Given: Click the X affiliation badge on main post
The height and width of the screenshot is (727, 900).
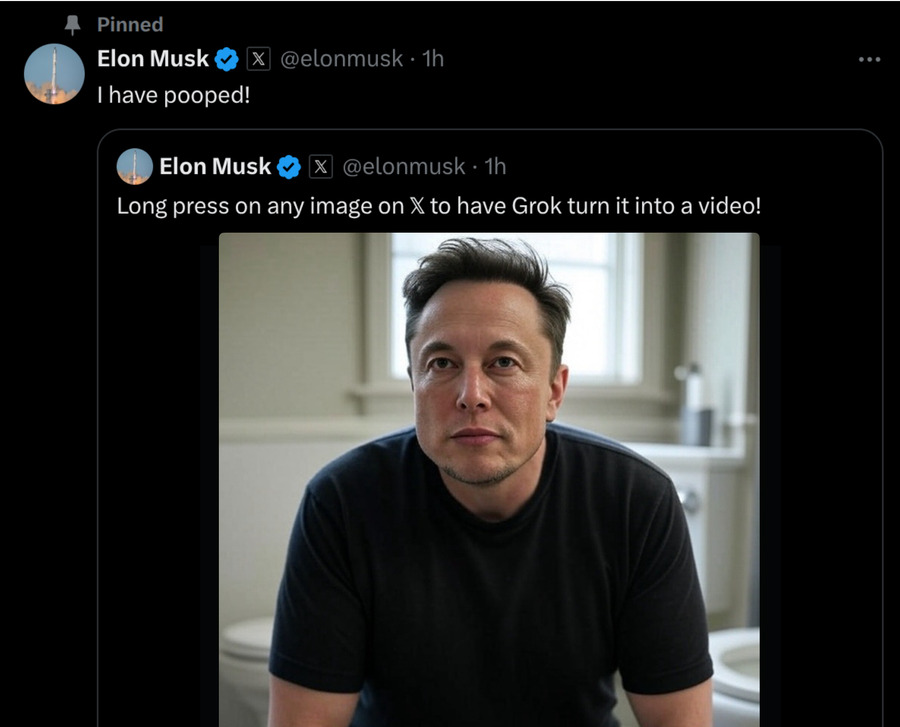Looking at the screenshot, I should pos(258,60).
